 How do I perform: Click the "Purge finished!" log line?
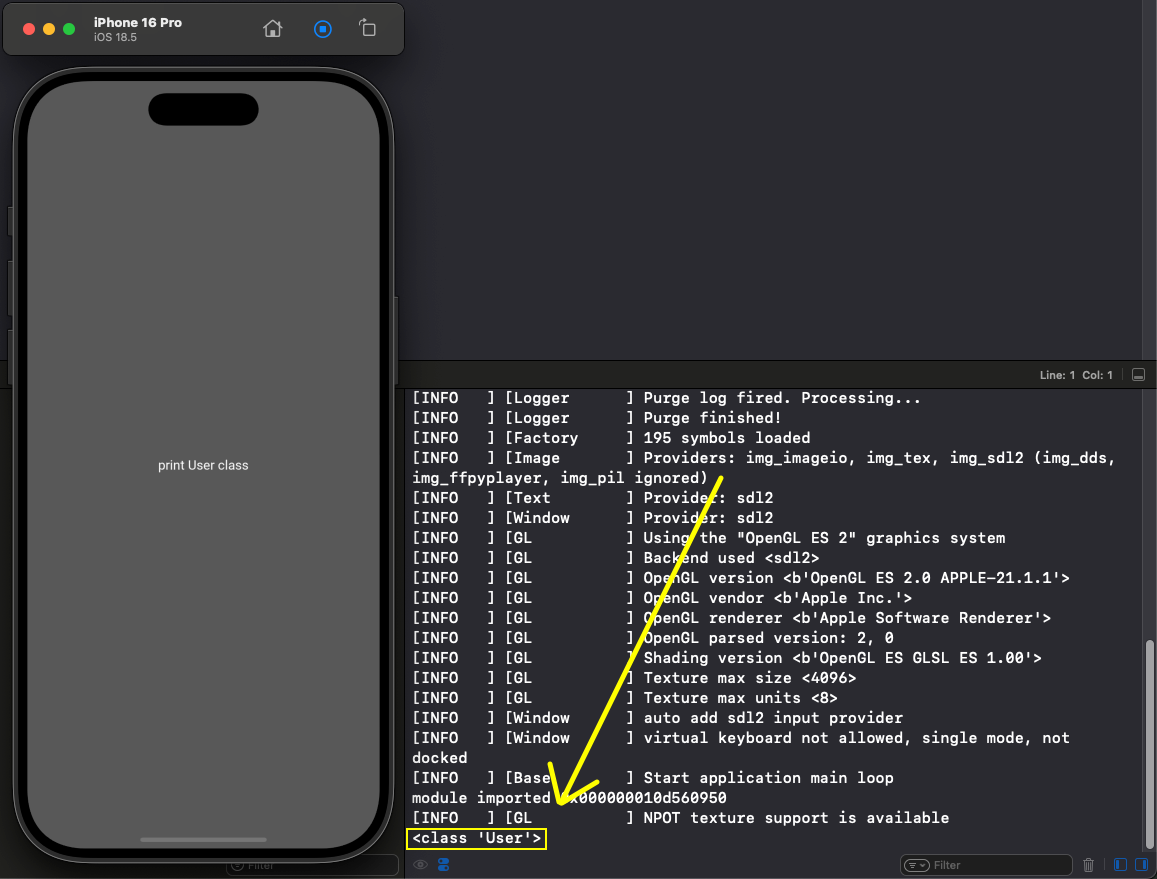[x=597, y=418]
